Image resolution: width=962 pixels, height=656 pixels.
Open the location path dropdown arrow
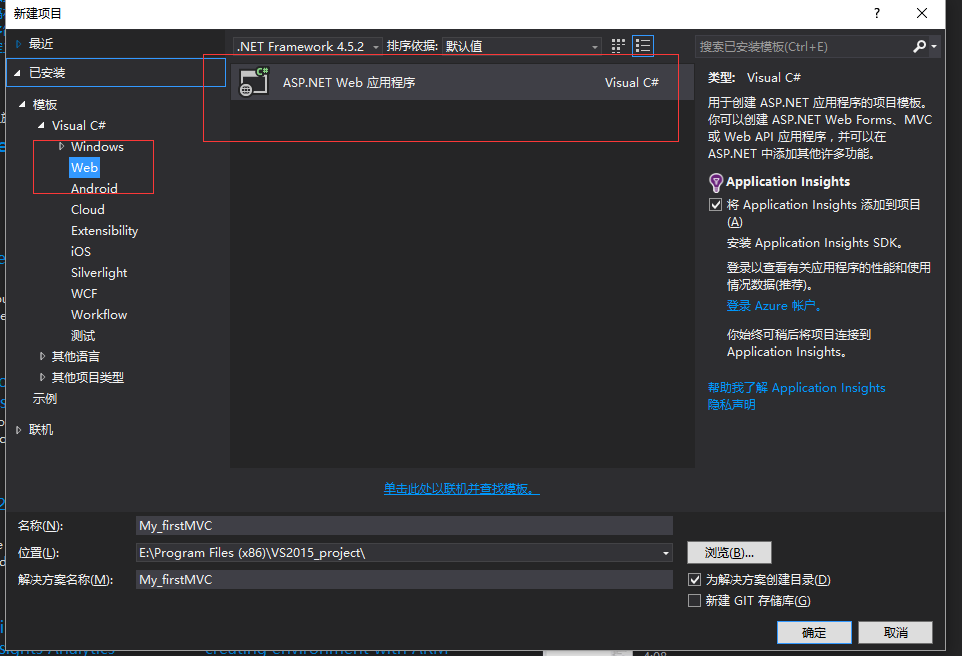pos(666,553)
